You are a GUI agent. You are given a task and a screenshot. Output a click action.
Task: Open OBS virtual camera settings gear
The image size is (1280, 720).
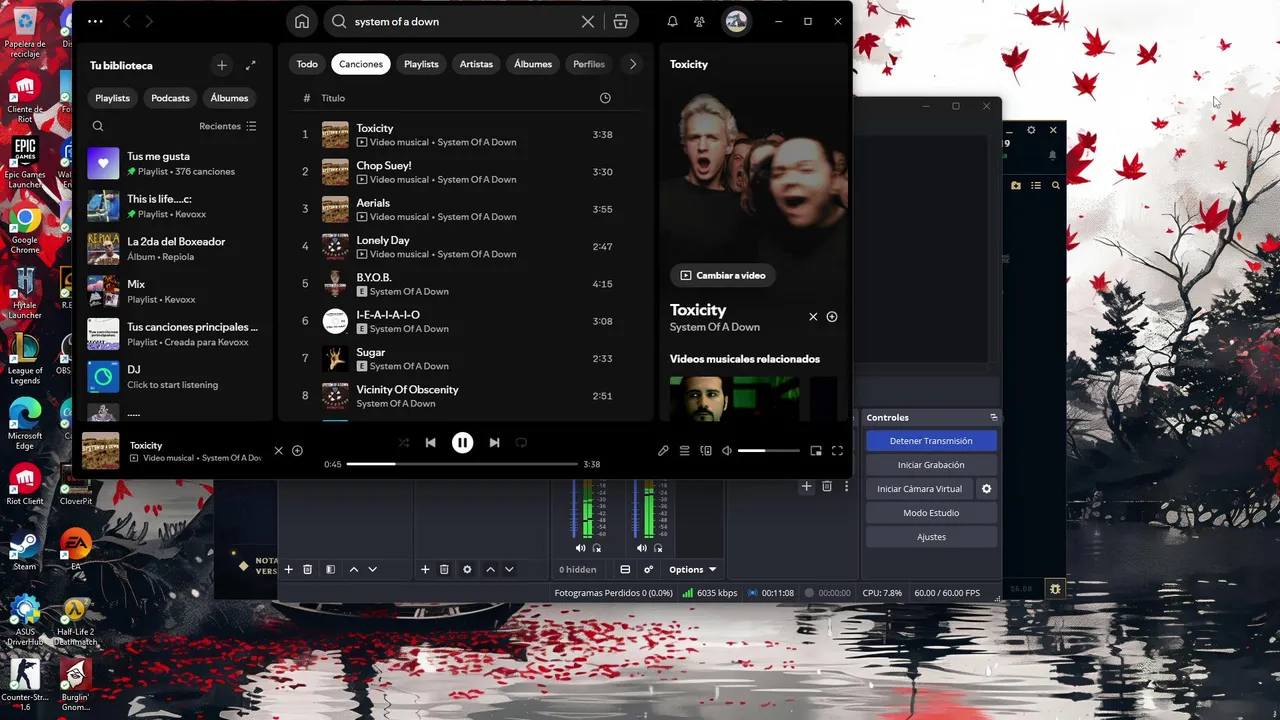coord(987,489)
